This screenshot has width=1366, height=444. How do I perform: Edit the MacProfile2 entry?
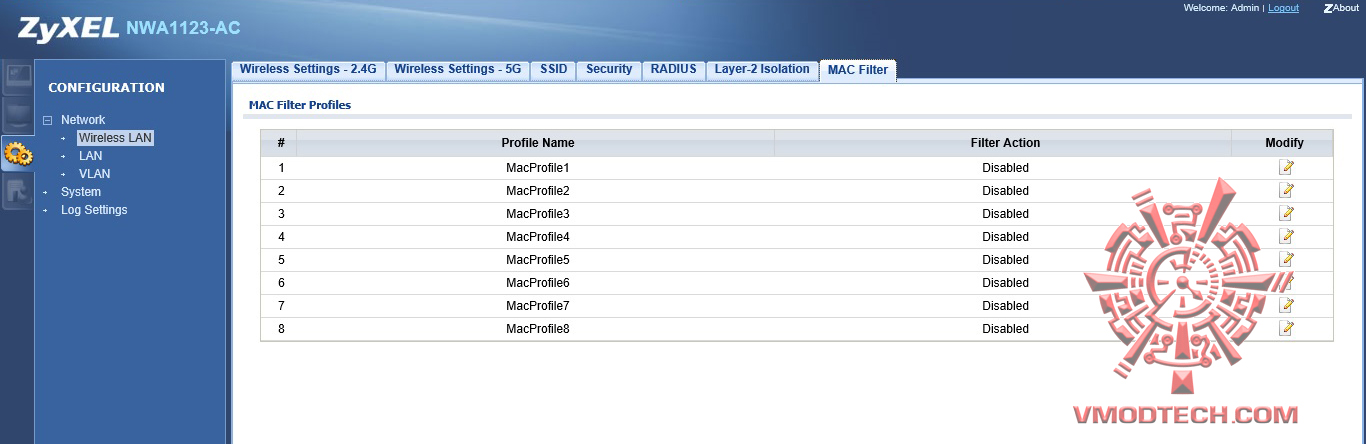(x=1286, y=190)
